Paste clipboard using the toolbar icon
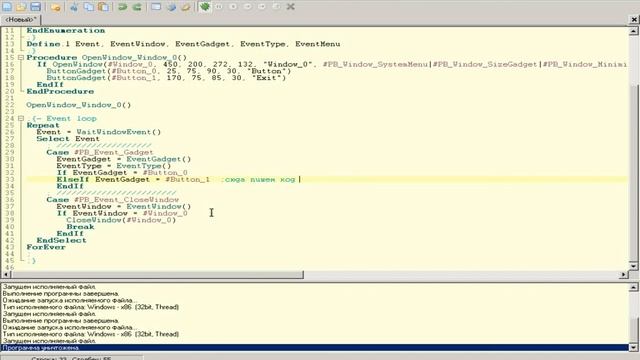This screenshot has height=360, width=640. click(104, 7)
